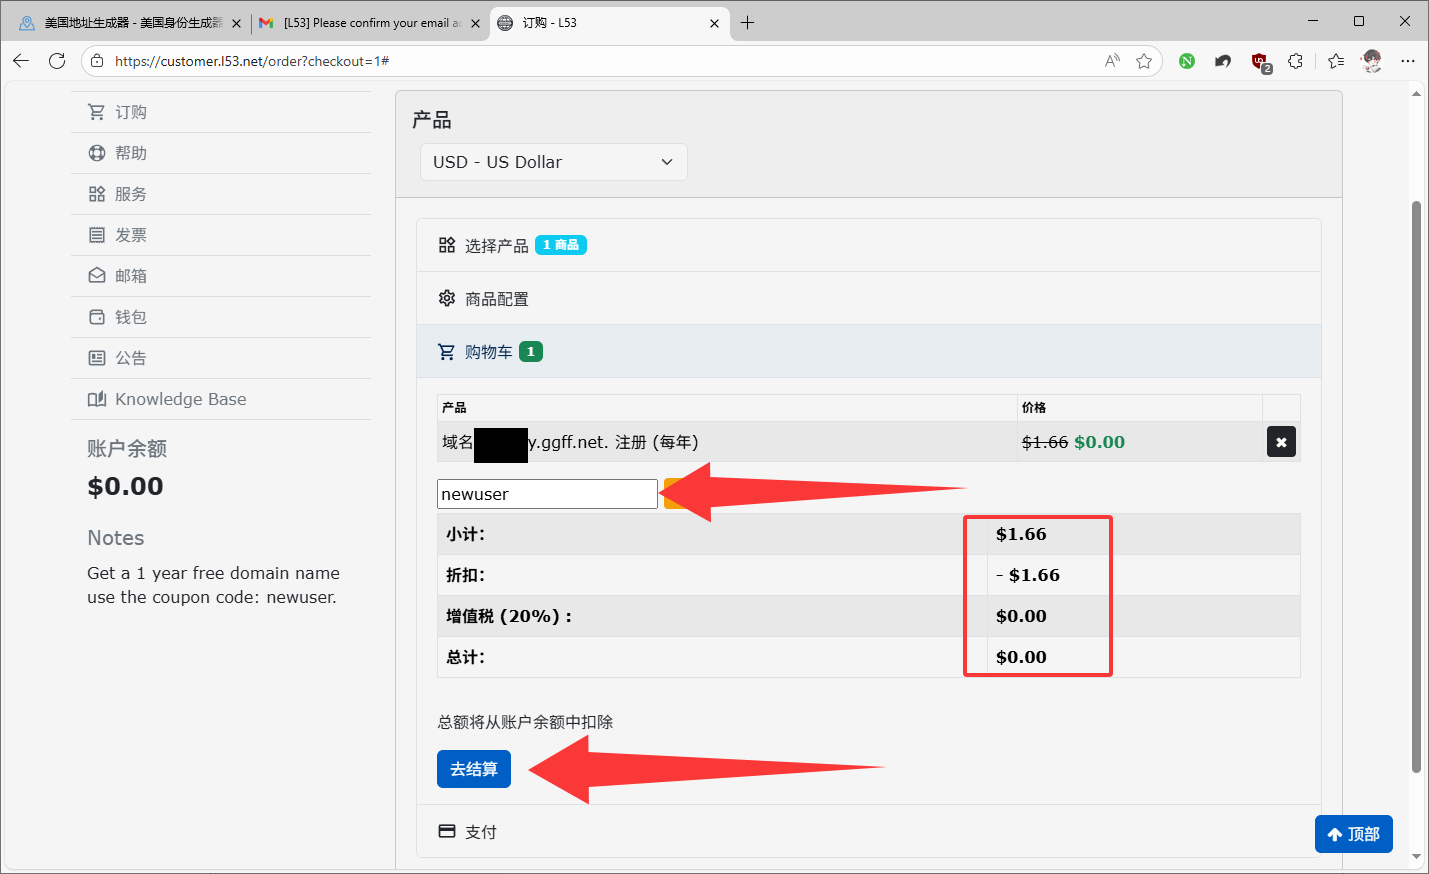Viewport: 1429px width, 874px height.
Task: Open the read aloud icon in address bar
Action: (1112, 61)
